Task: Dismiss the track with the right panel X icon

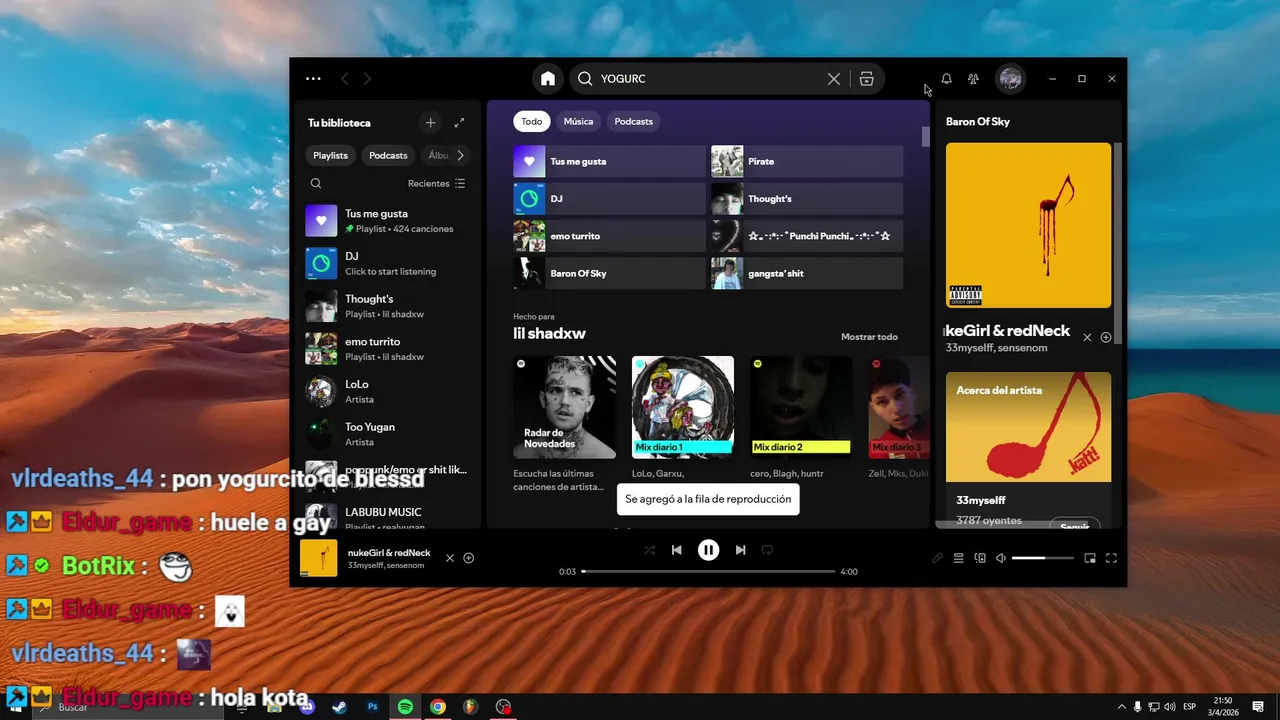Action: tap(1087, 338)
